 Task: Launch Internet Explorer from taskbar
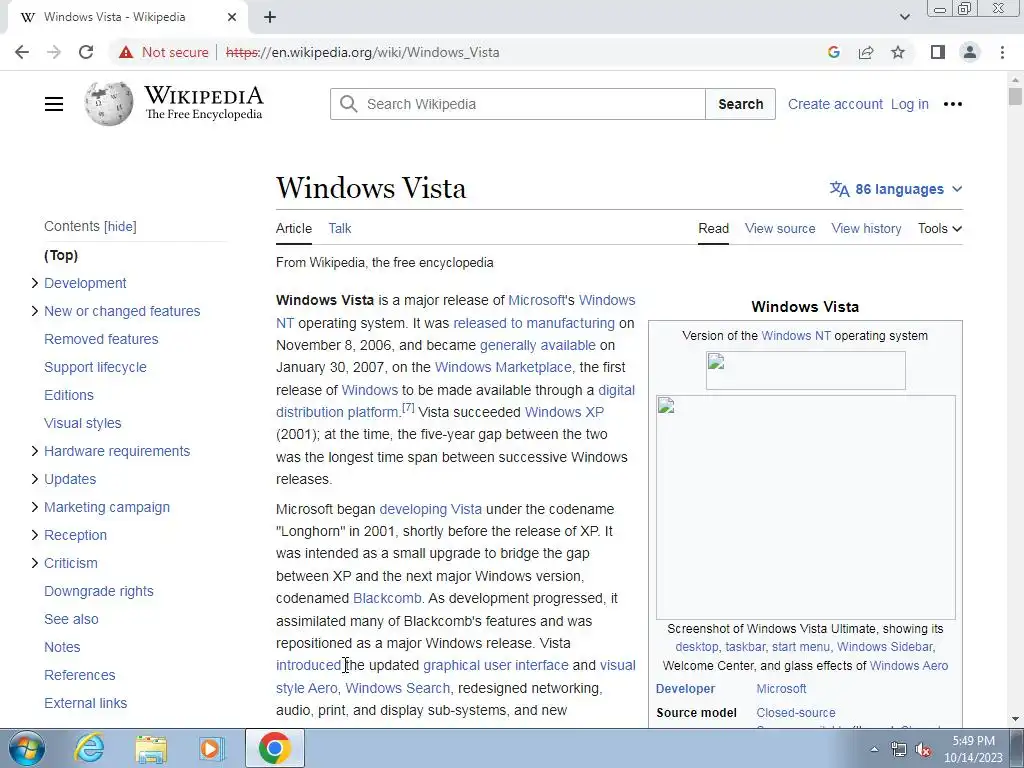89,748
